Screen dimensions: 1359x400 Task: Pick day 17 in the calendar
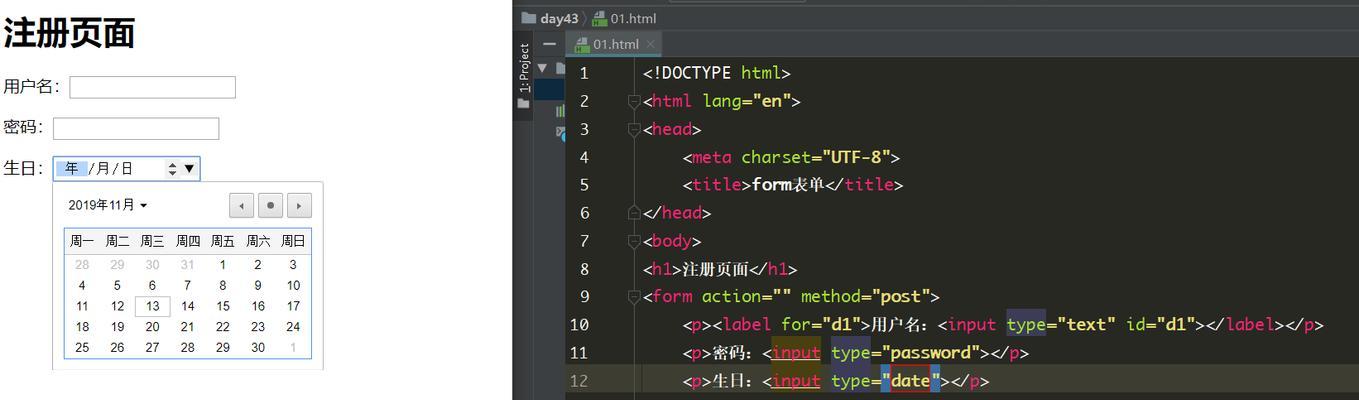(x=293, y=307)
